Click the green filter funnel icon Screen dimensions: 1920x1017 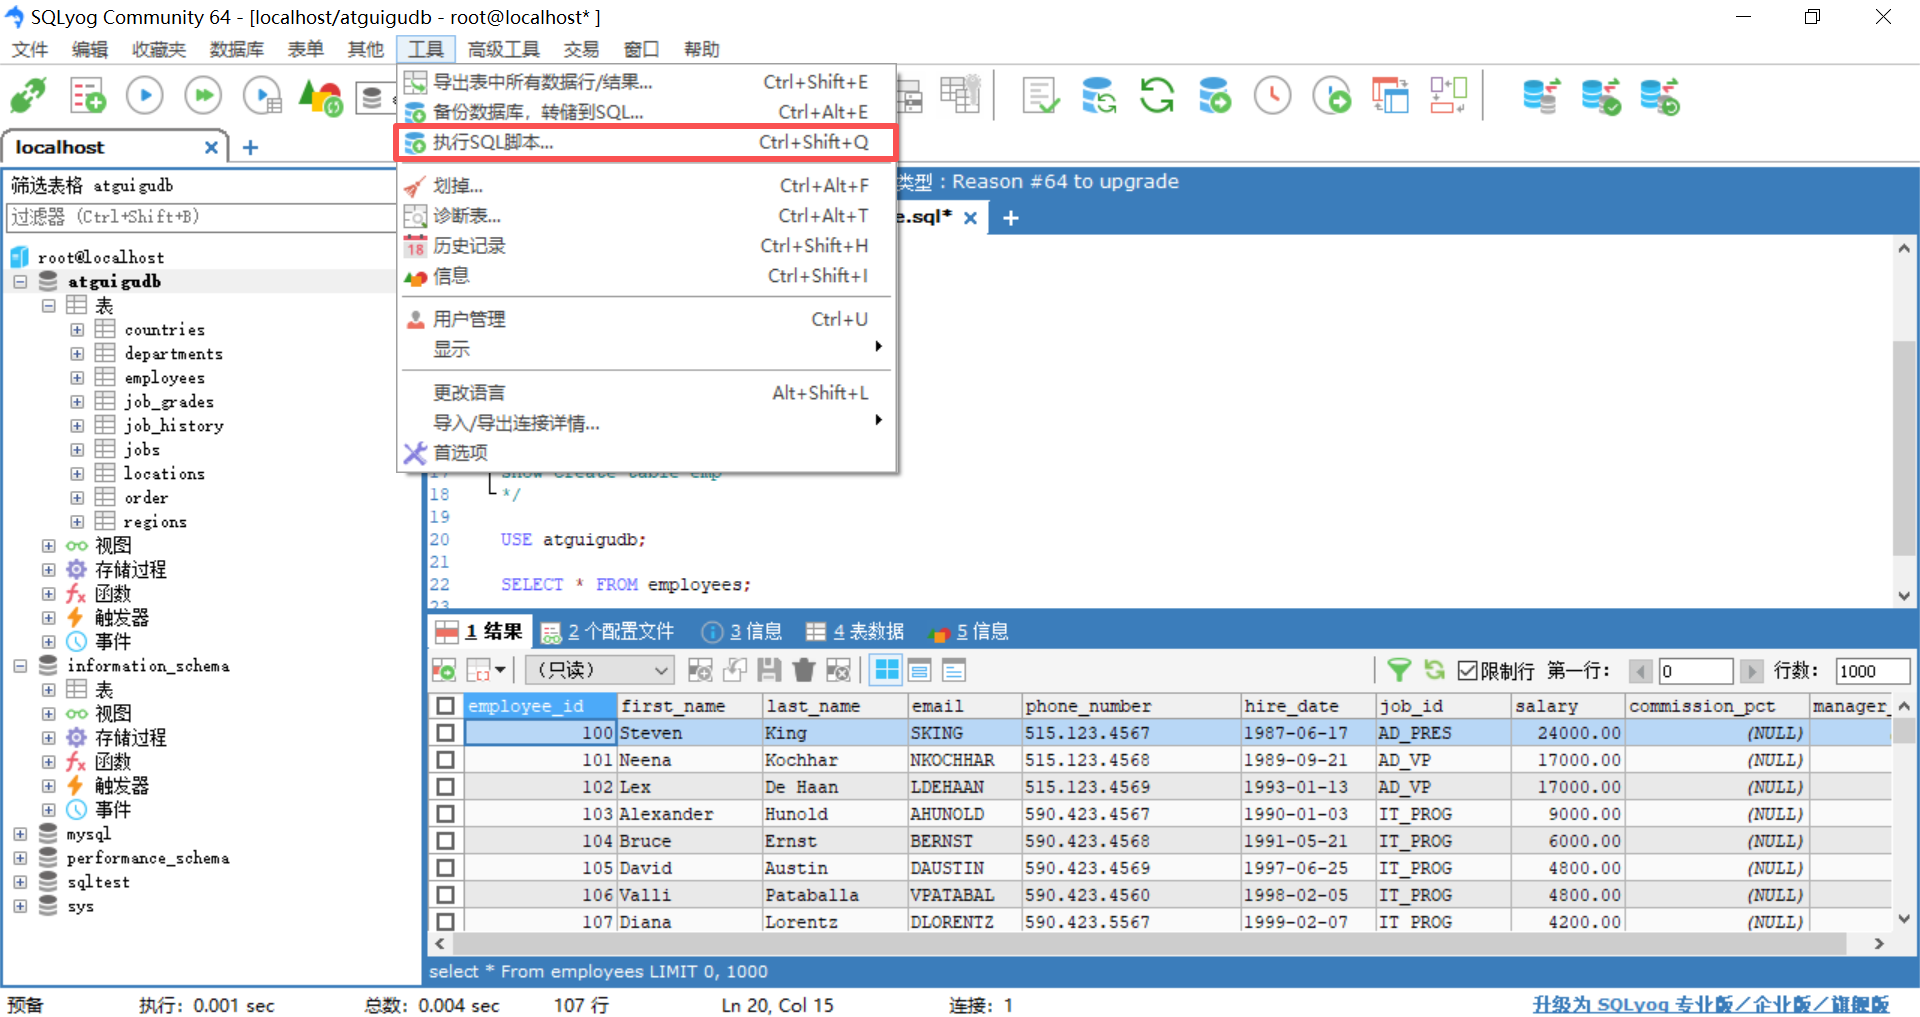point(1399,670)
